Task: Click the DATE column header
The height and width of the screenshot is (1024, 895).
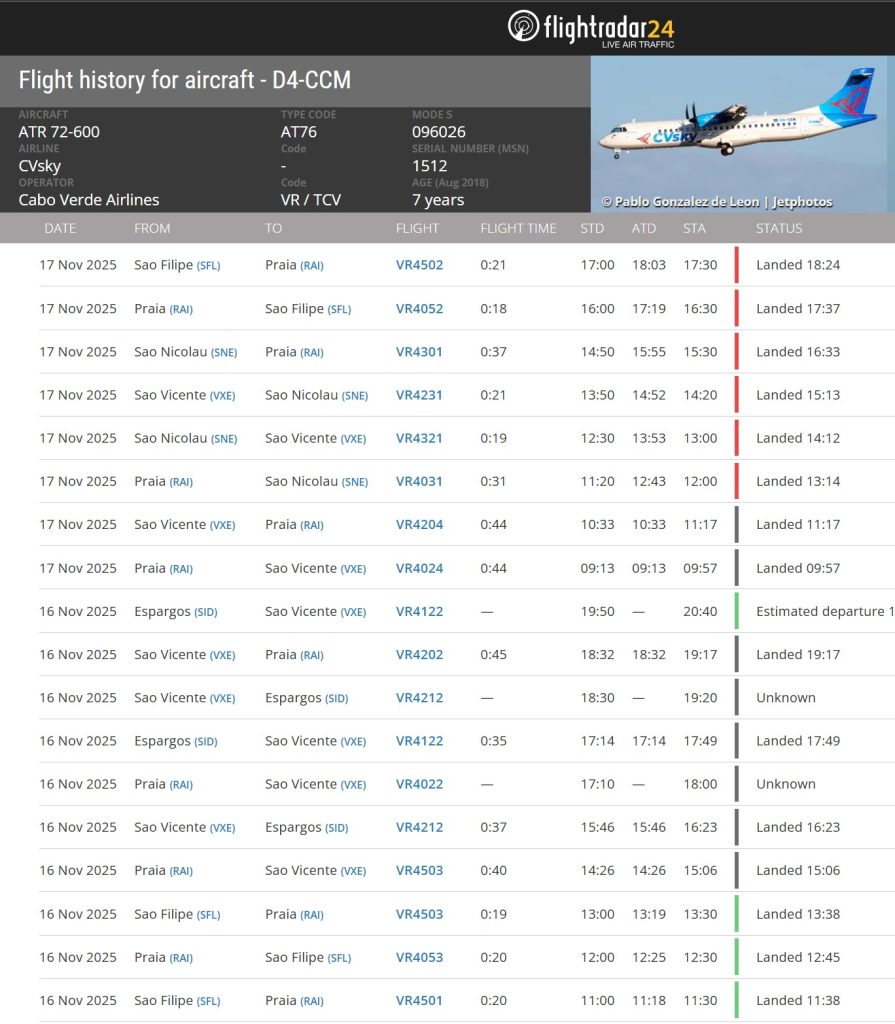Action: point(60,228)
